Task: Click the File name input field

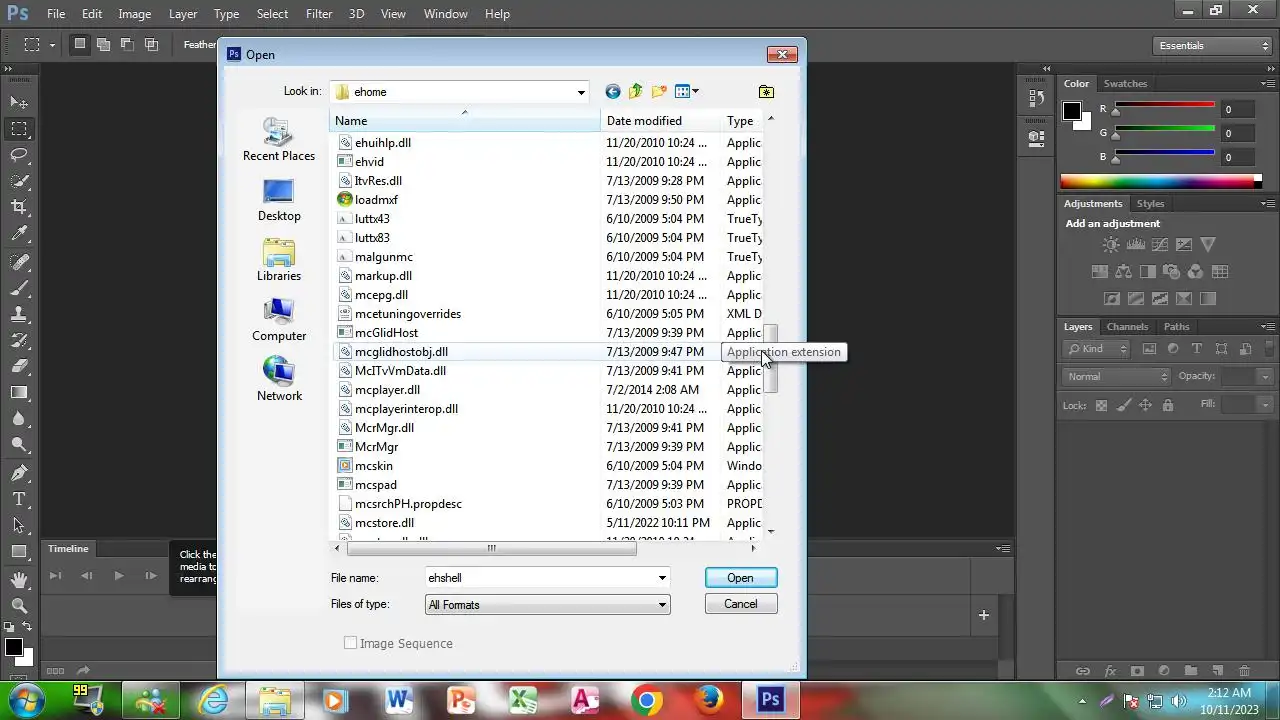Action: (x=540, y=578)
